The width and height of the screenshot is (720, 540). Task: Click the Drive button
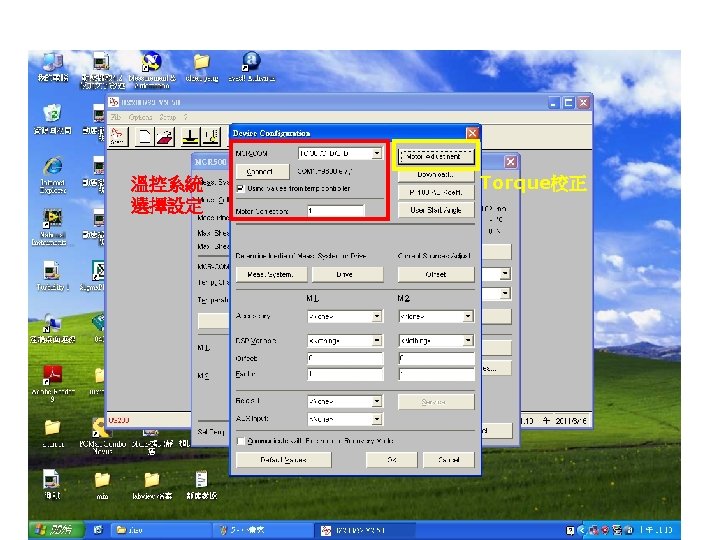click(x=348, y=274)
